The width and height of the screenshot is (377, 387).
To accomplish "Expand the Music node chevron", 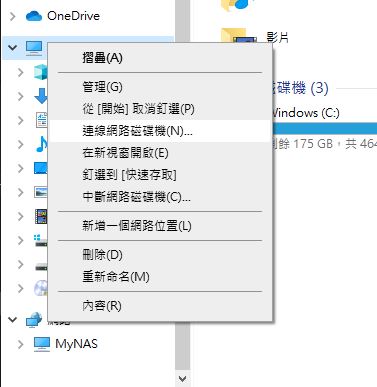I will pos(21,144).
